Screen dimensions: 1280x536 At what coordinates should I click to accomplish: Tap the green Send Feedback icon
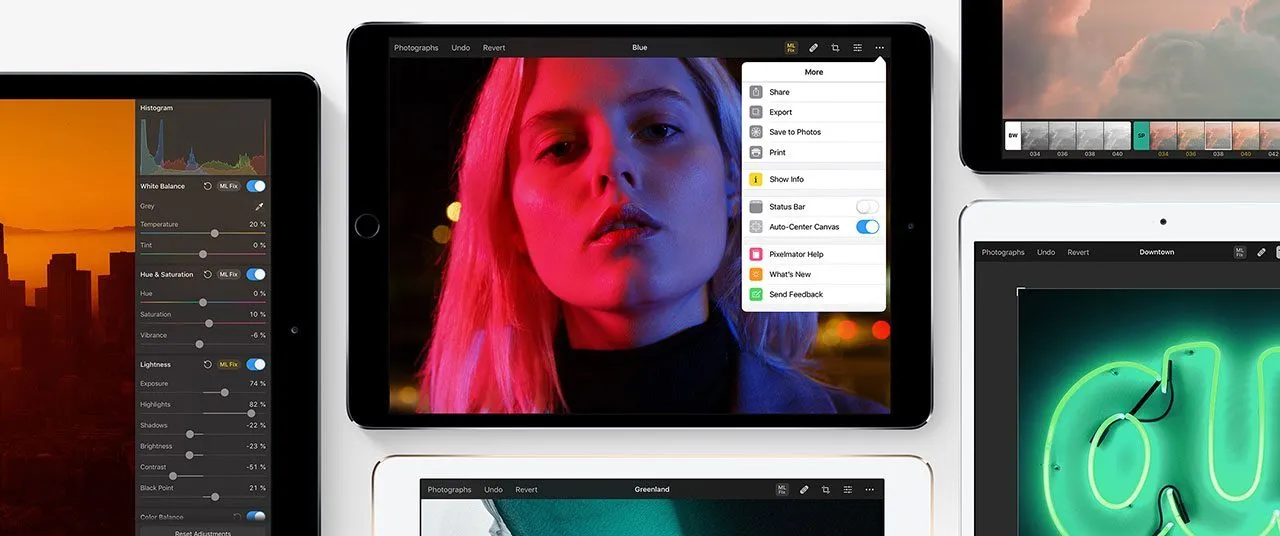[756, 294]
